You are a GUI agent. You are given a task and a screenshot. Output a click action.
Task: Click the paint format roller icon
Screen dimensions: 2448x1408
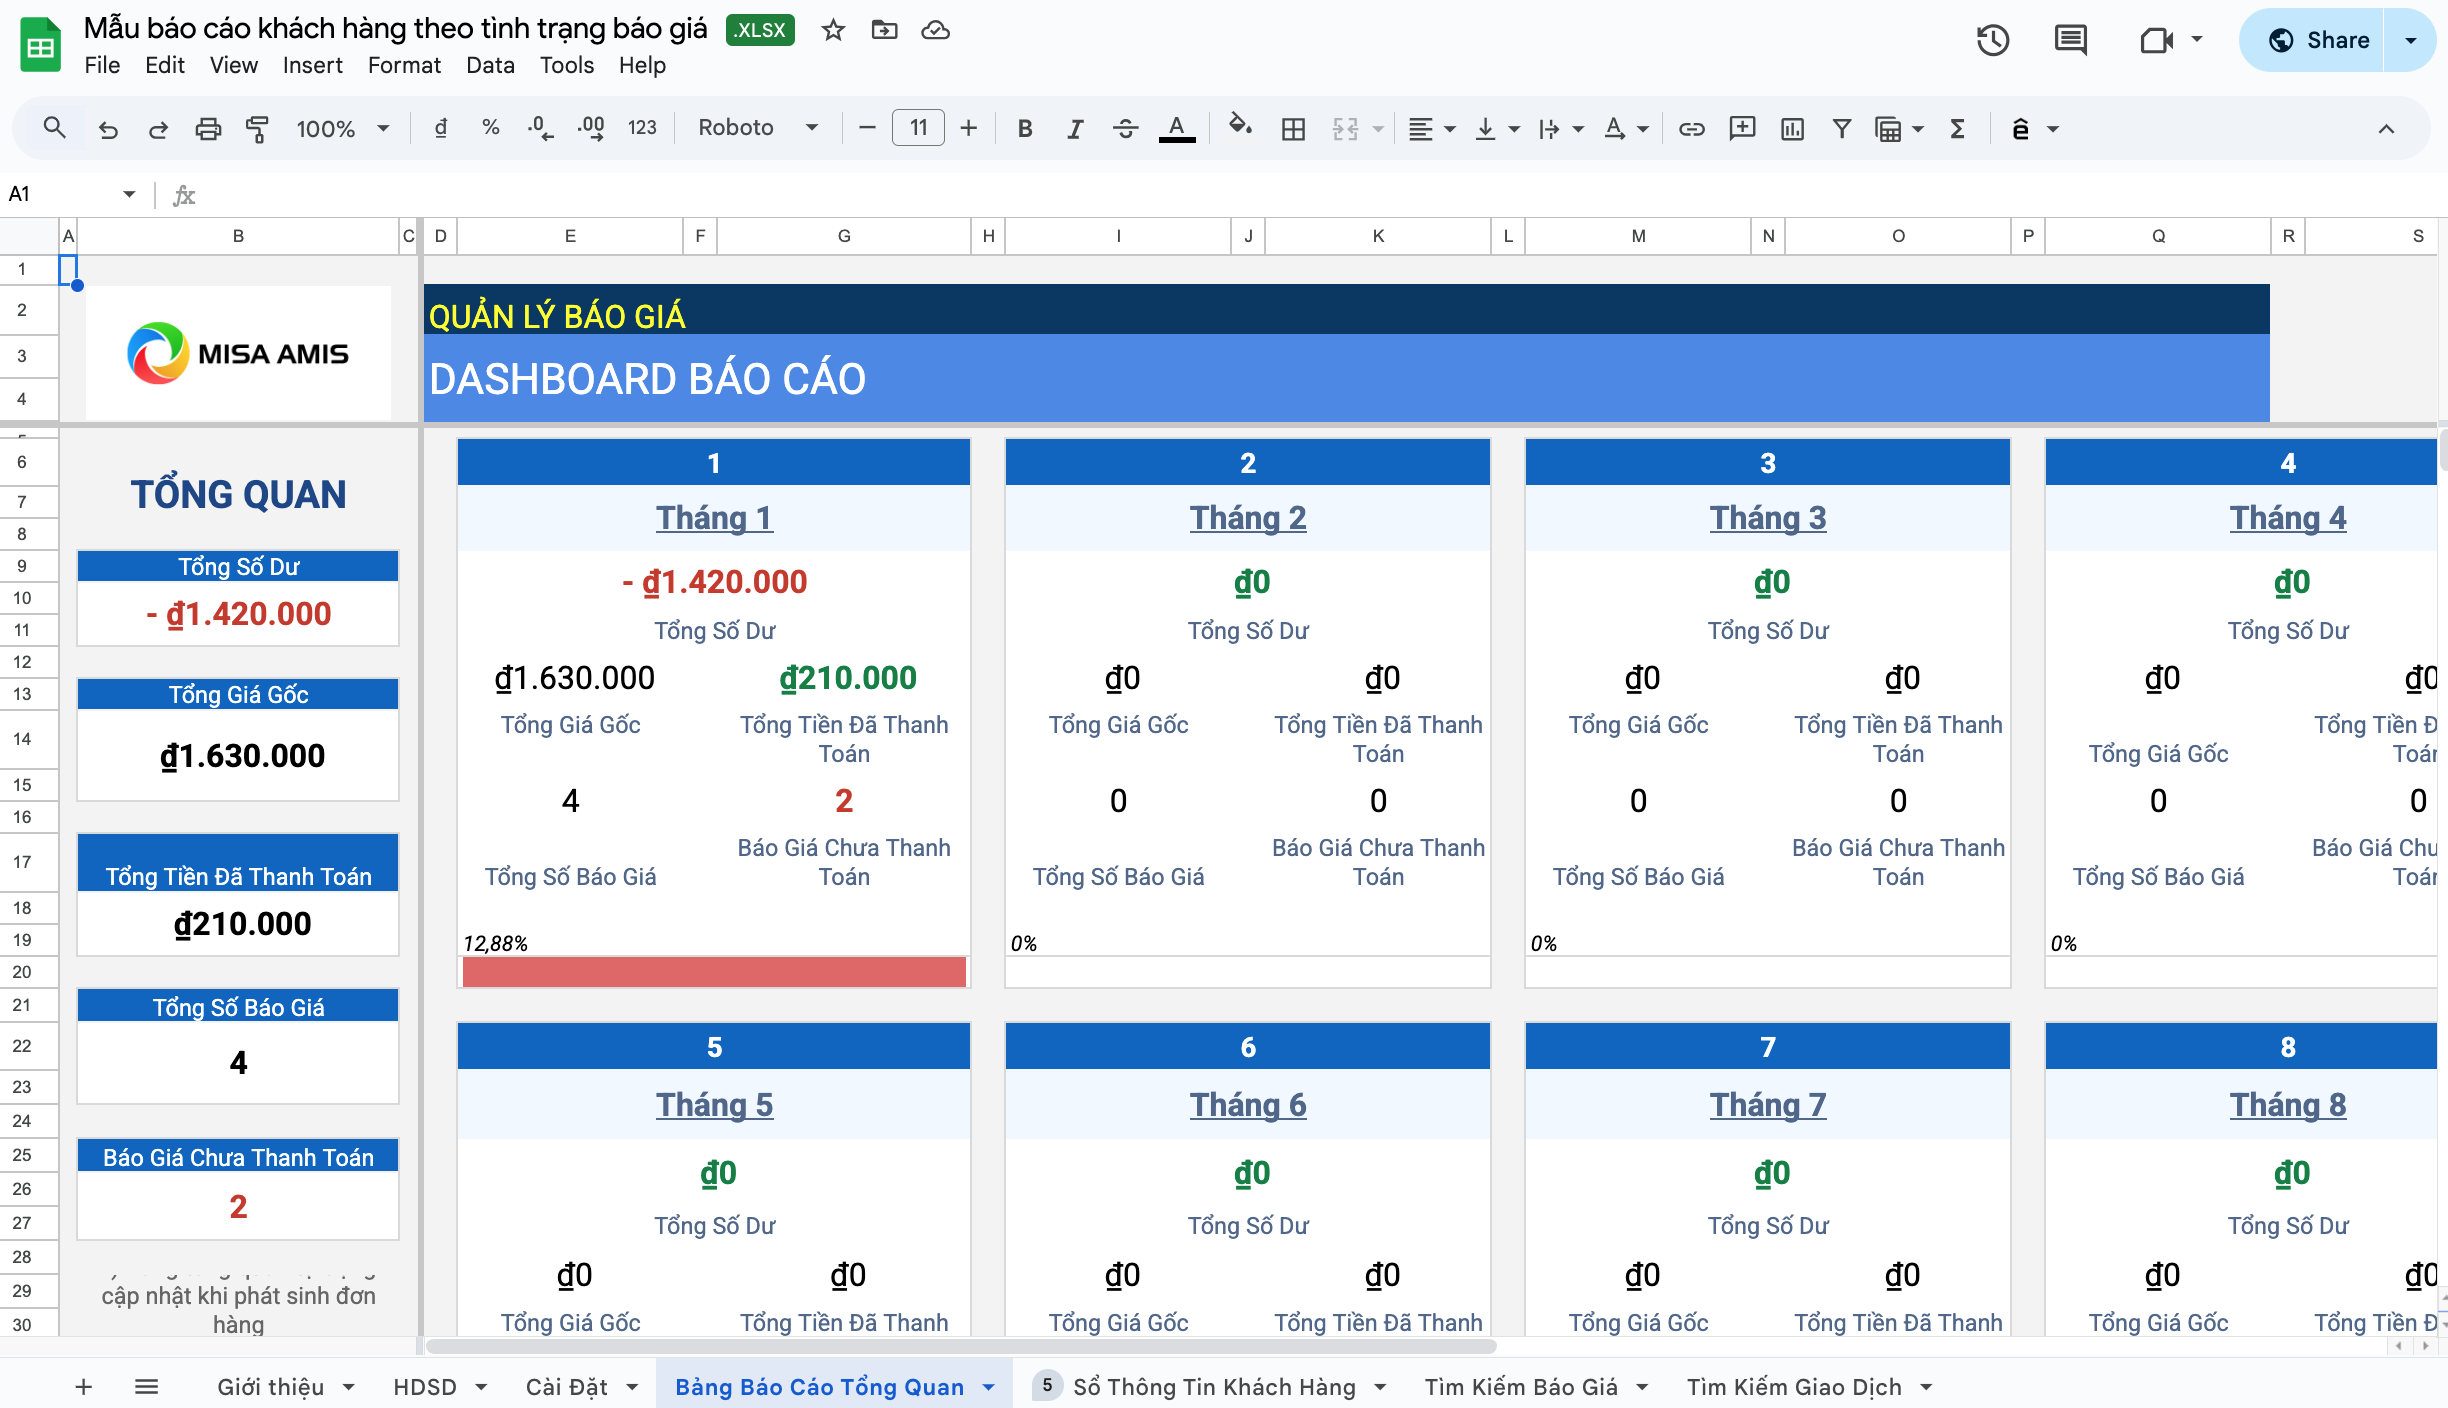257,128
